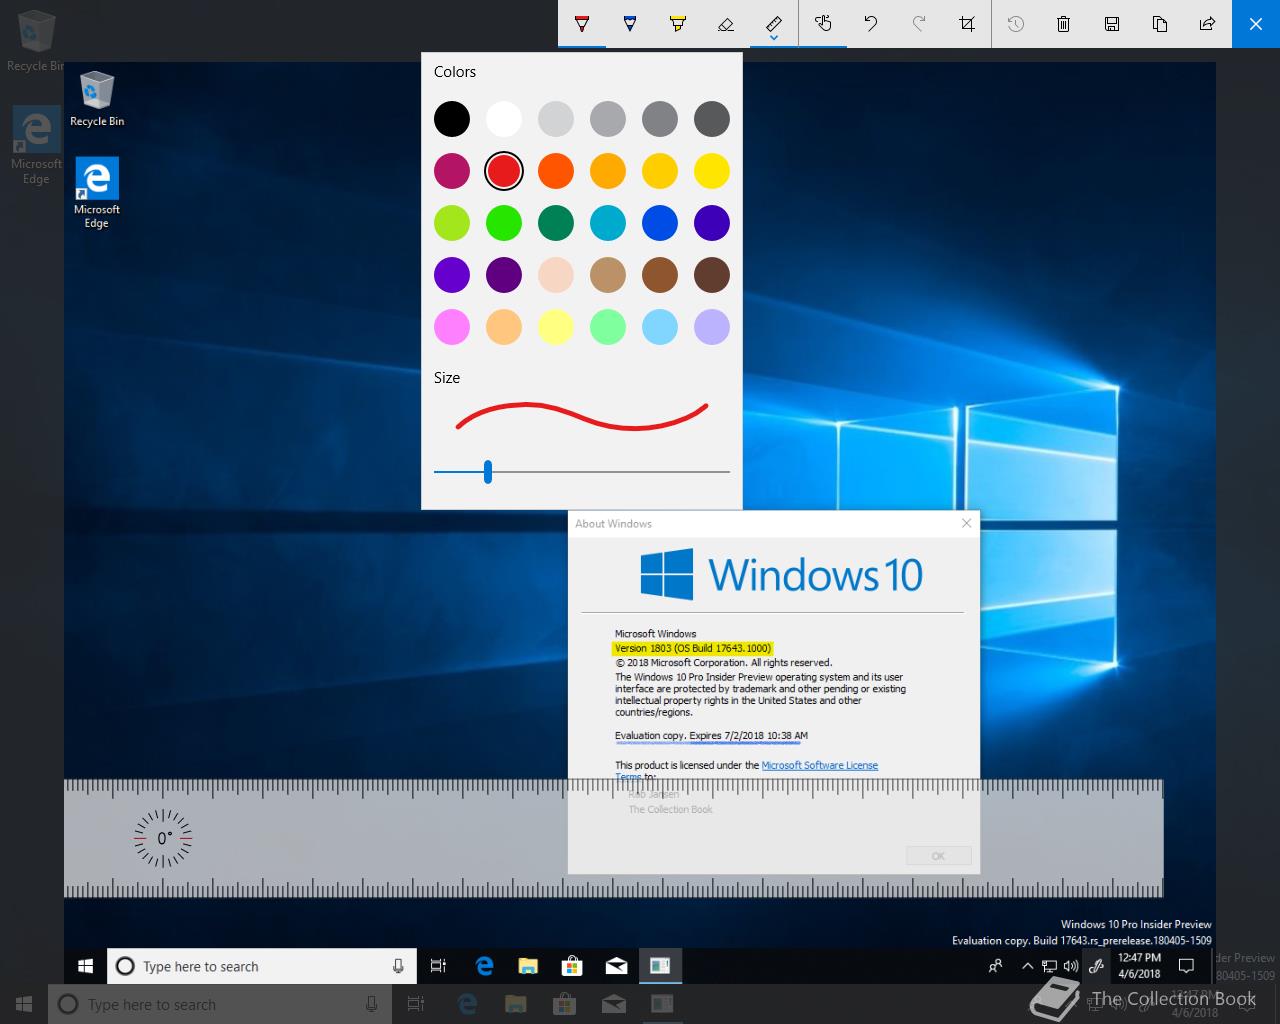Activate the crop tool
This screenshot has height=1024, width=1280.
tap(967, 24)
